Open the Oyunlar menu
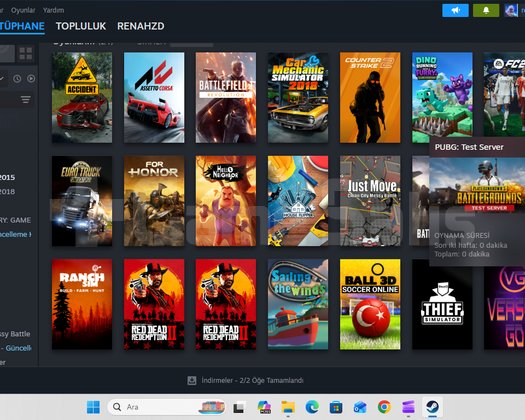The image size is (525, 420). pyautogui.click(x=23, y=10)
